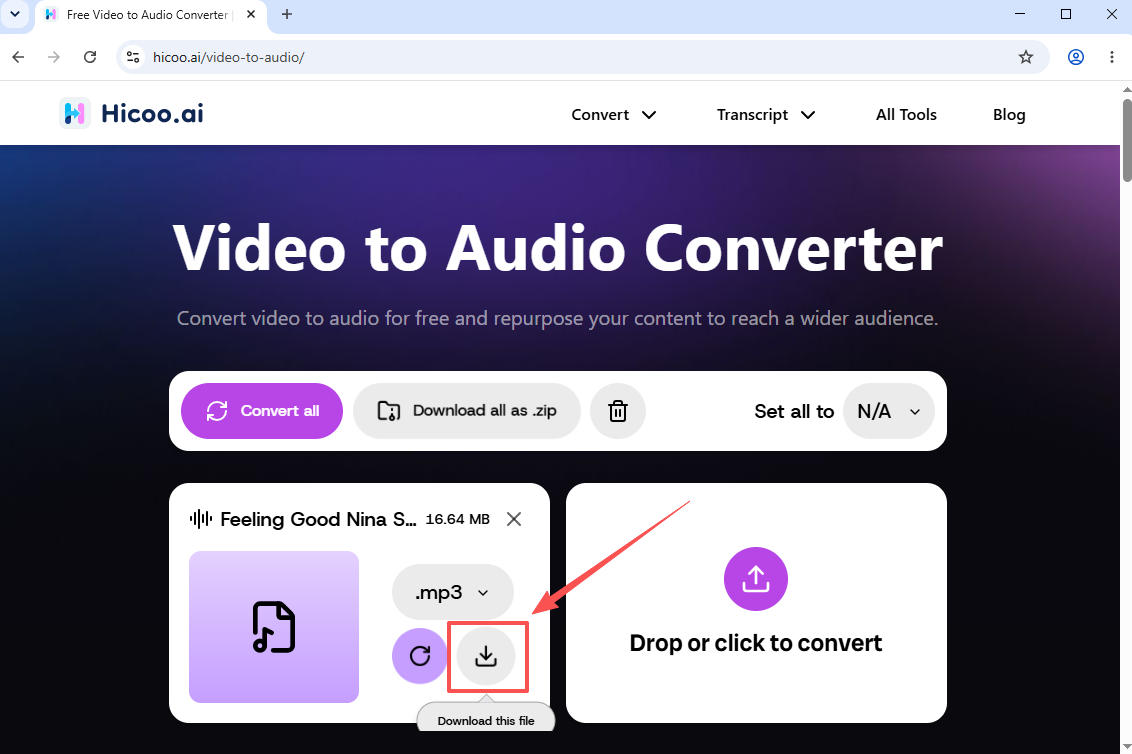Click the audio file thumbnail
1132x754 pixels.
pyautogui.click(x=274, y=627)
